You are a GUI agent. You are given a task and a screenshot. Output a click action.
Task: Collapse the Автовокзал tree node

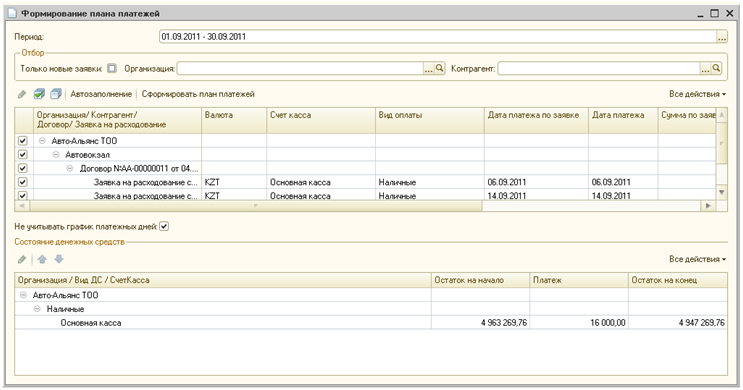56,154
